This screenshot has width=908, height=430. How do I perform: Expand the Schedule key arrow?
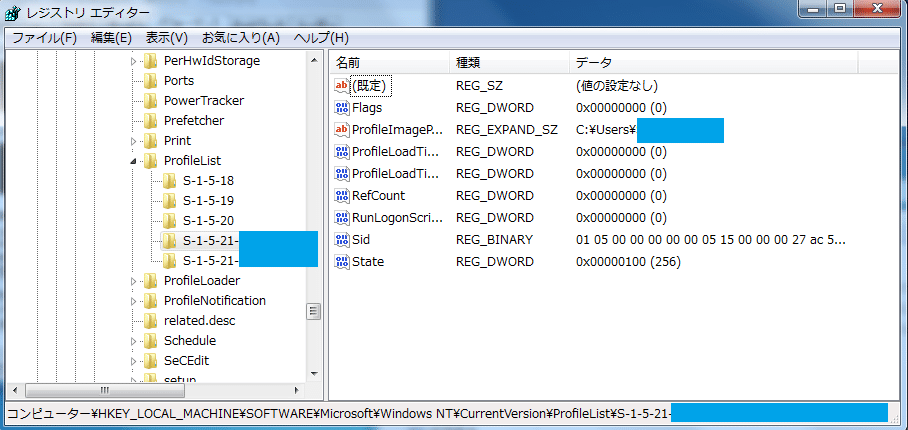(x=134, y=341)
